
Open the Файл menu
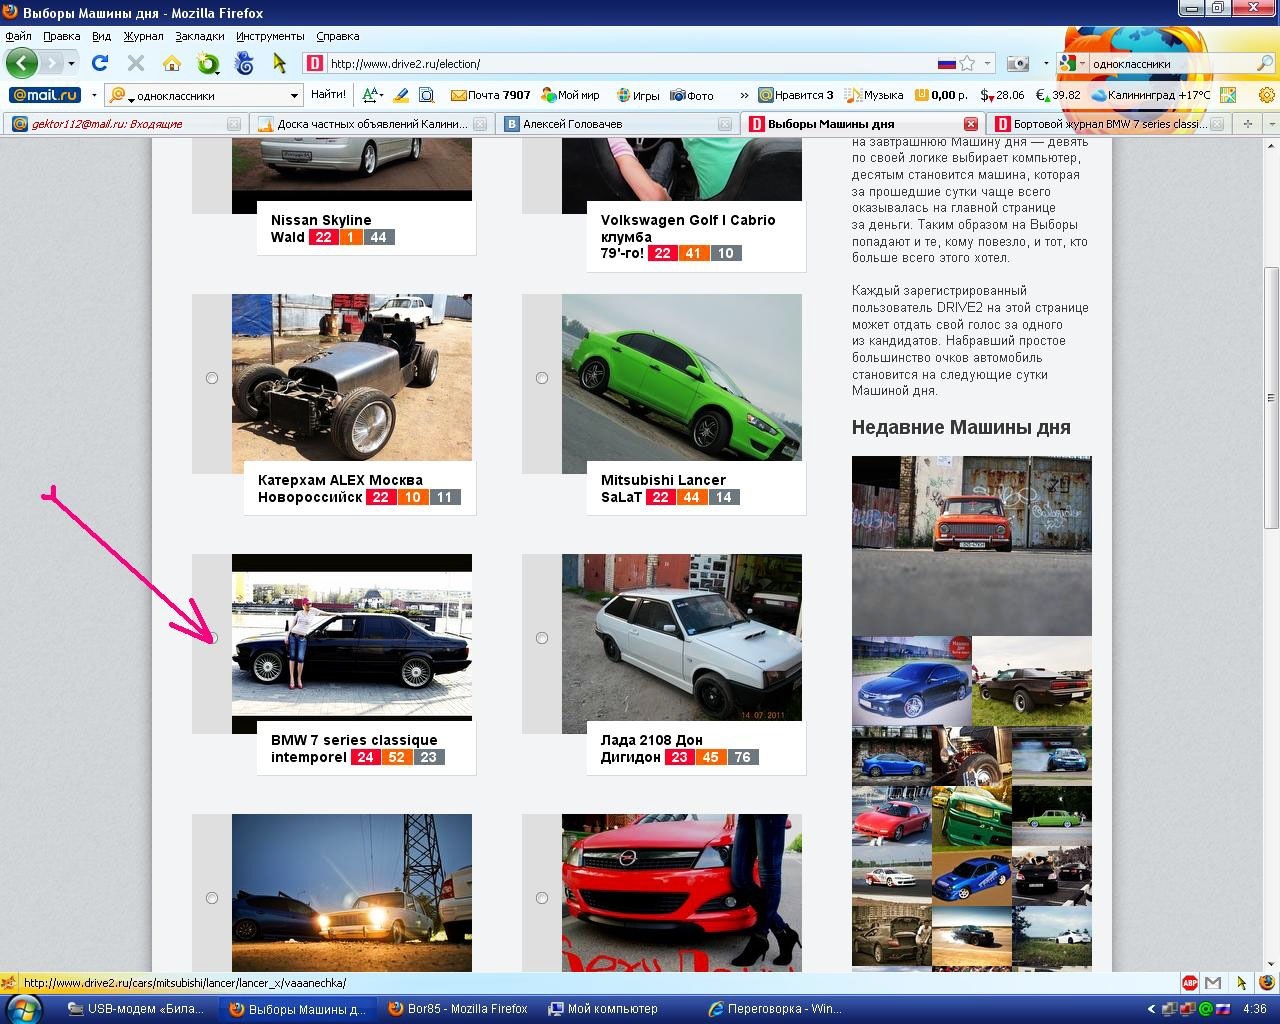[x=18, y=36]
